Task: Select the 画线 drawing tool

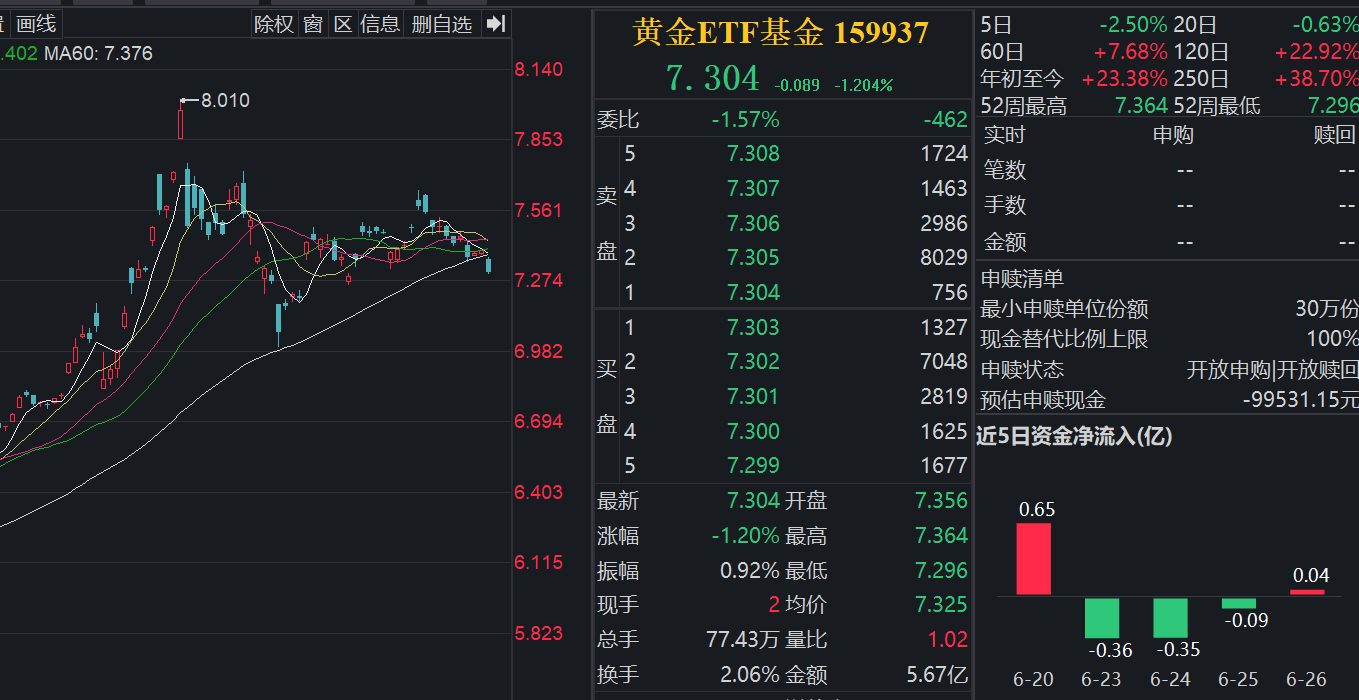Action: tap(37, 23)
